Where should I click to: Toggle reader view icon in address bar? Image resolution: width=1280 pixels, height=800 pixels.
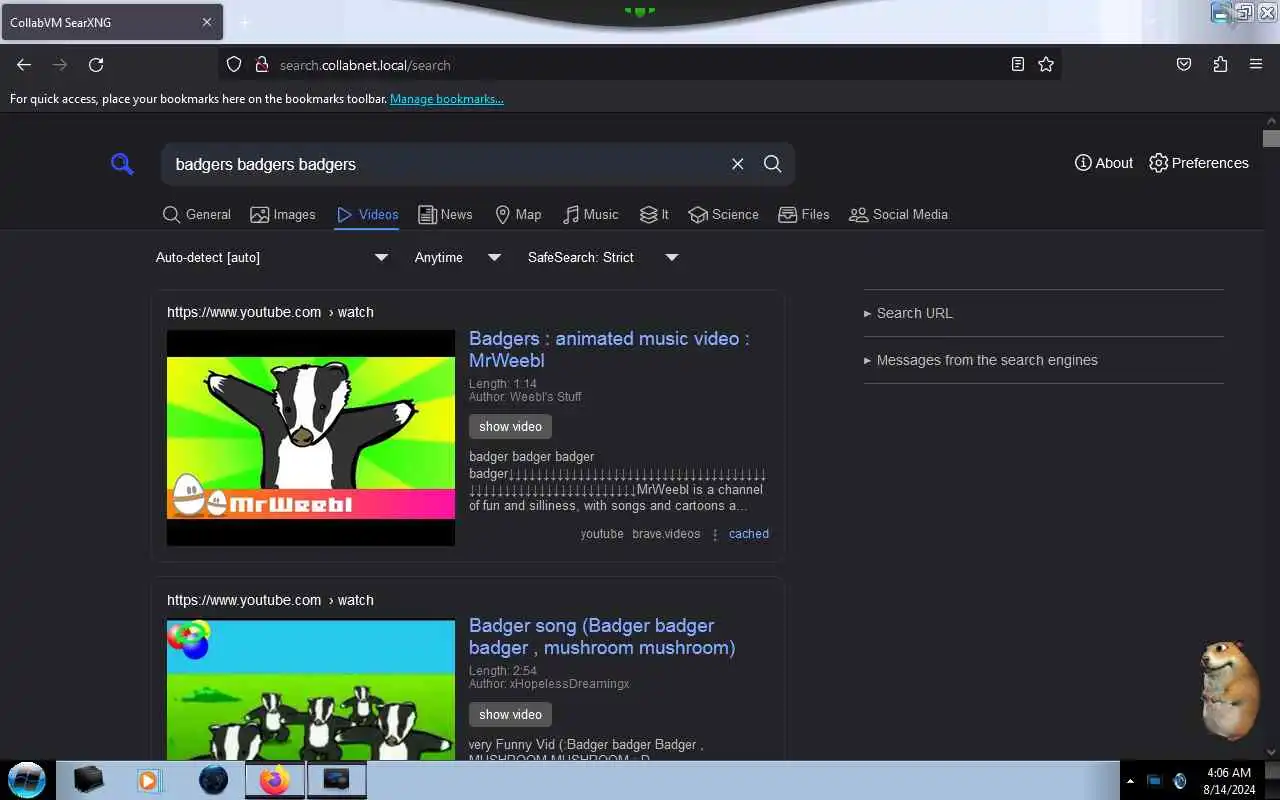click(x=1017, y=65)
